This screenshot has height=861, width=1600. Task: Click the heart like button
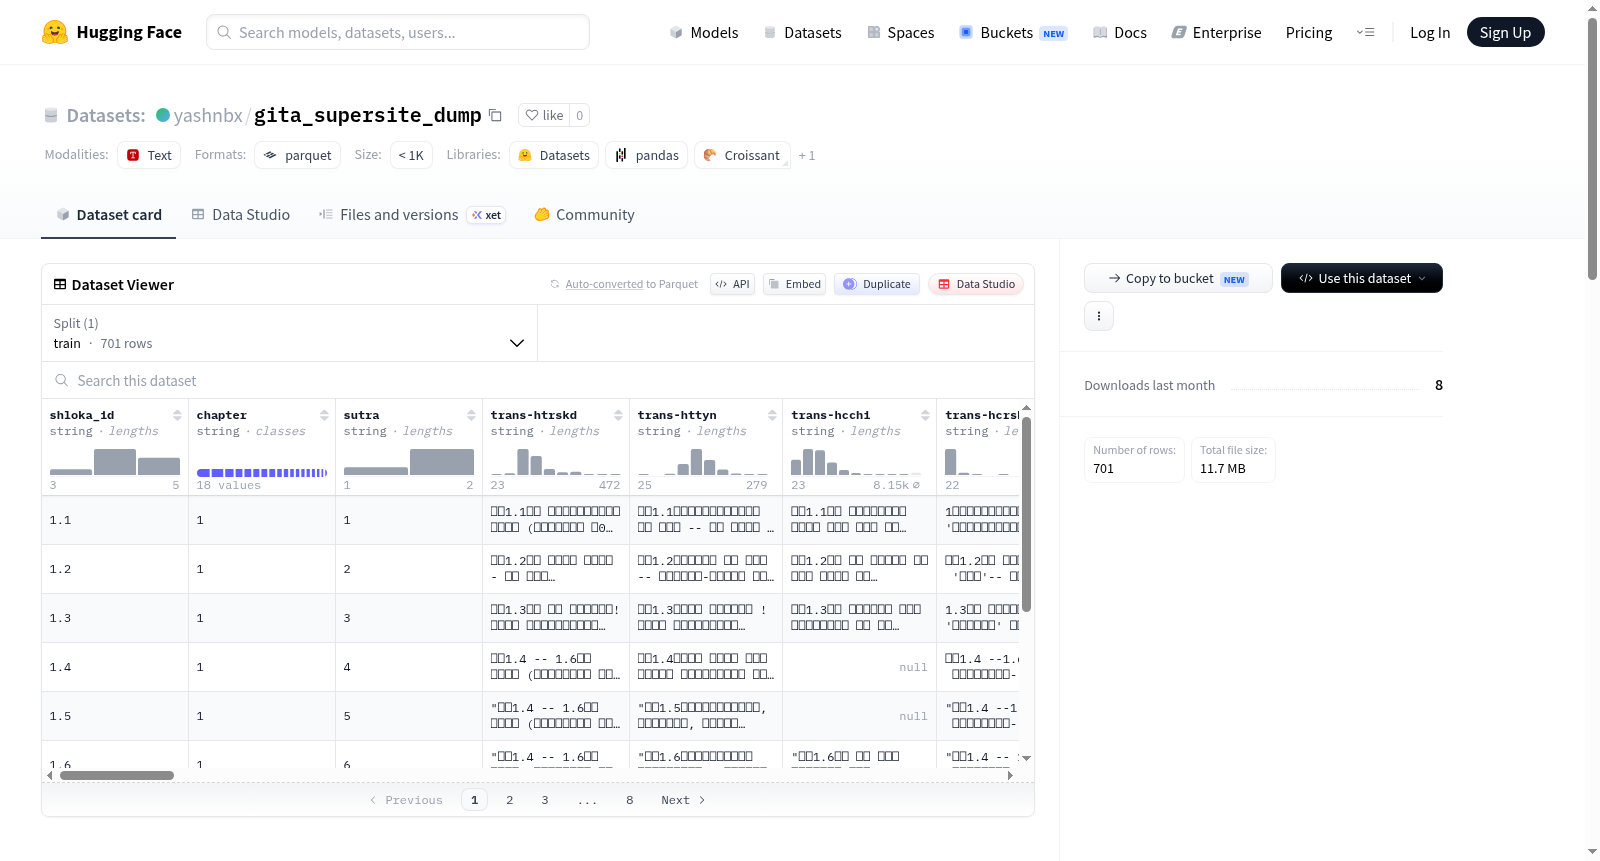click(x=544, y=115)
